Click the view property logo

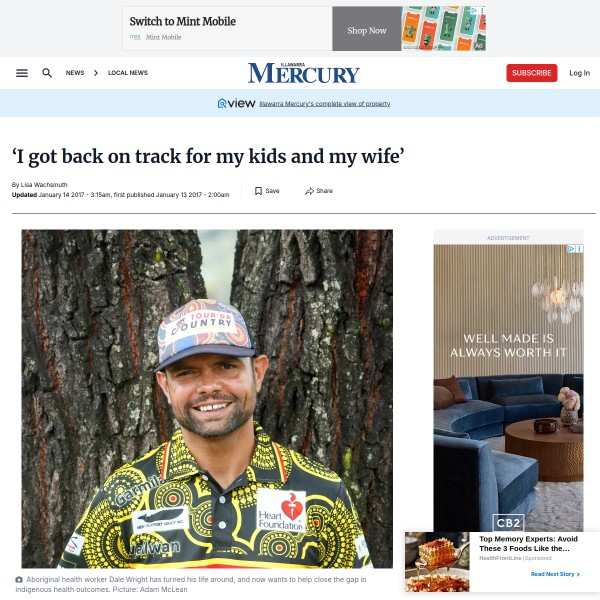236,103
